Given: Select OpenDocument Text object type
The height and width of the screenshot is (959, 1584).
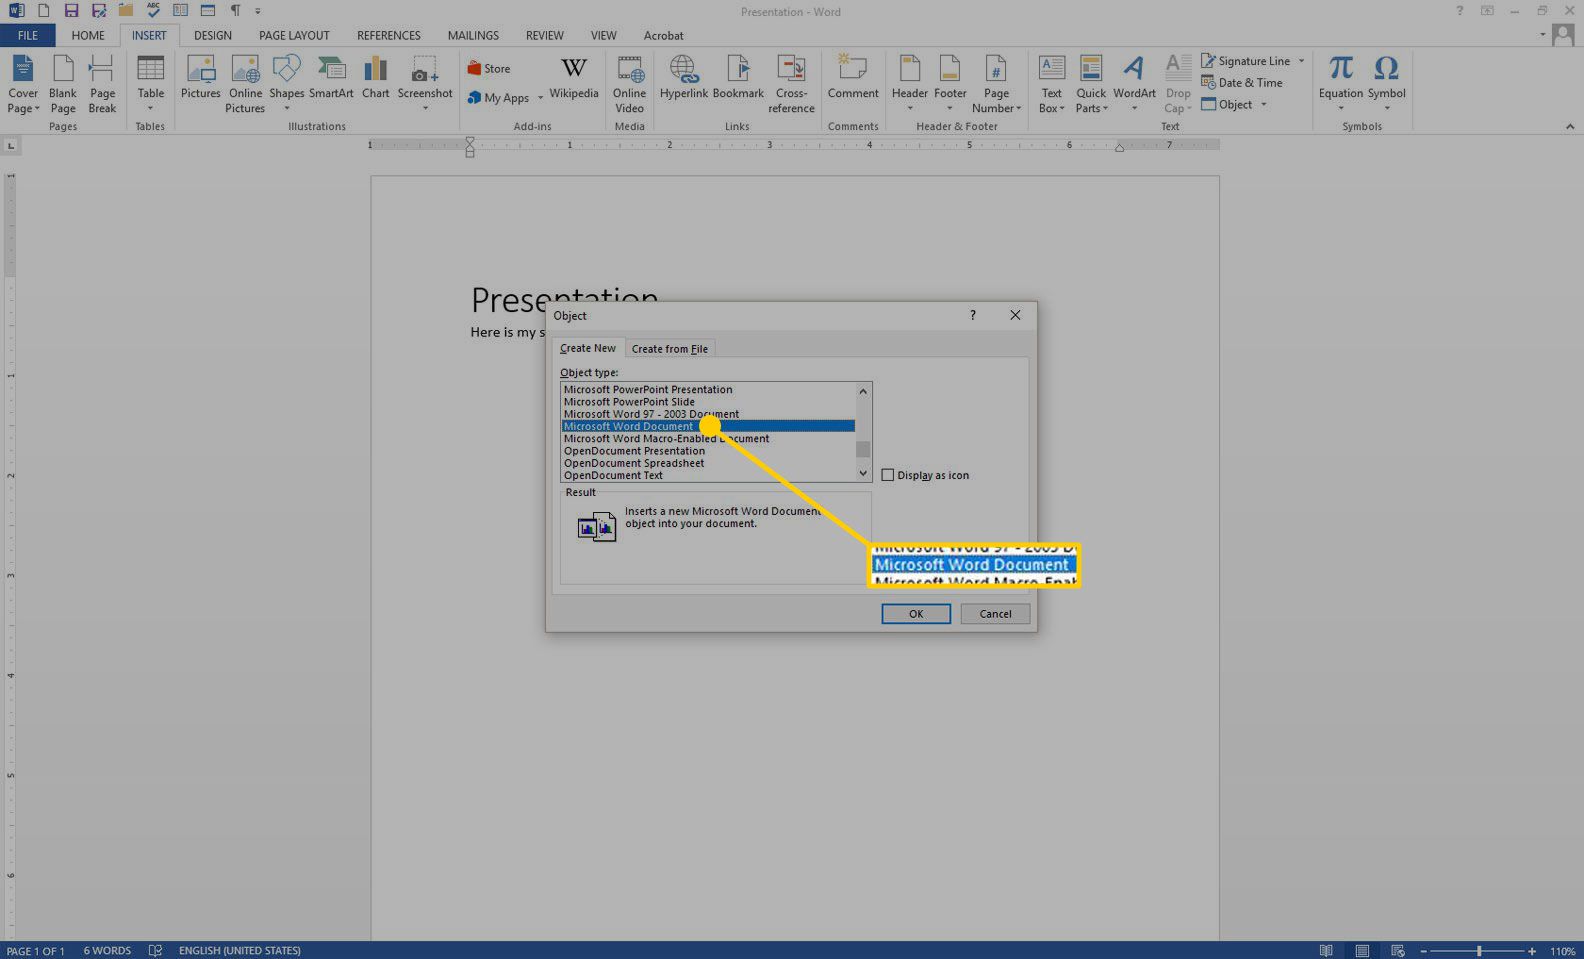Looking at the screenshot, I should point(708,475).
